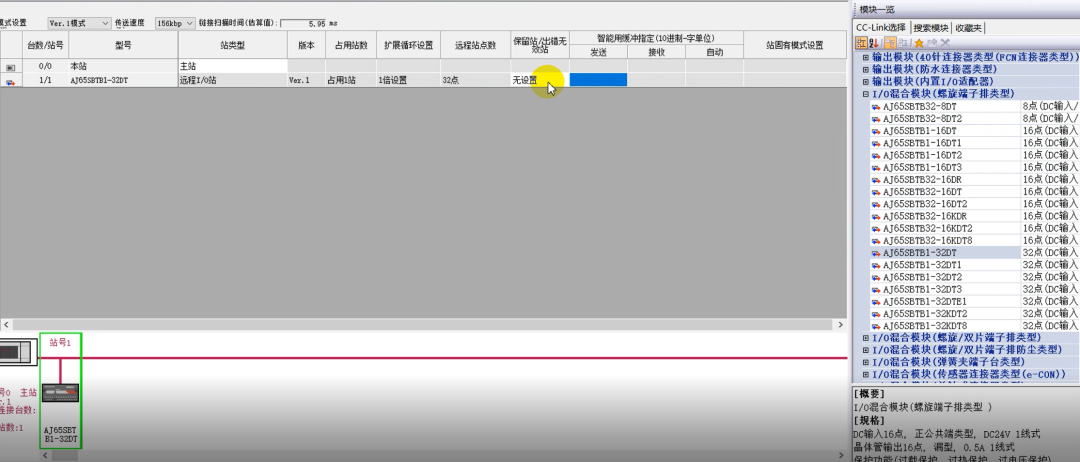
Task: Click the remote station icon in row 1/1
Action: point(10,81)
